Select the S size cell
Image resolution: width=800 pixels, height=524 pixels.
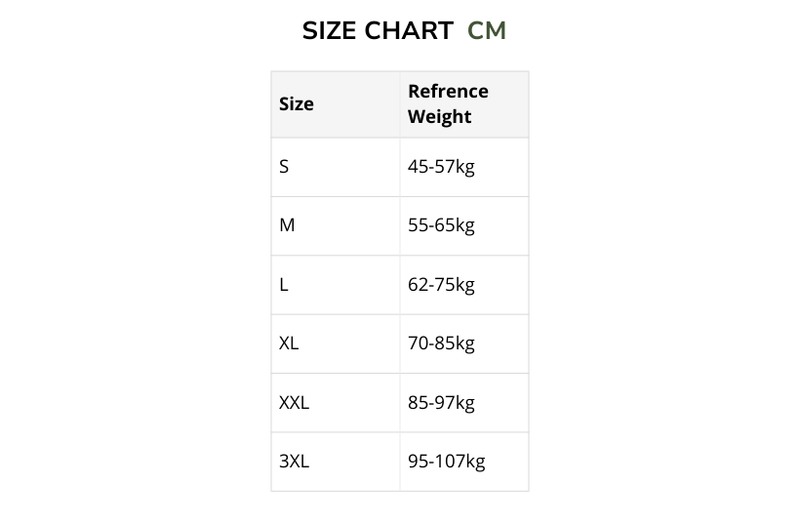tap(284, 167)
